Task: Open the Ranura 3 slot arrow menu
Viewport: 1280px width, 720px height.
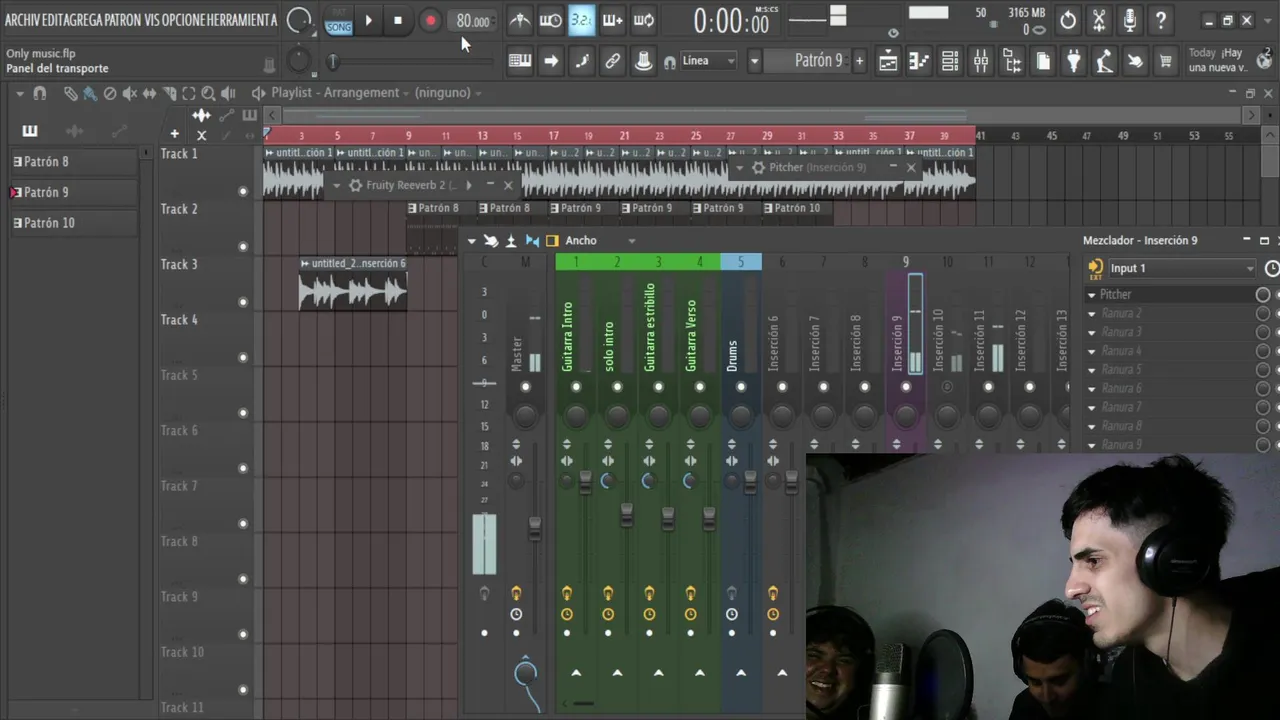Action: tap(1092, 332)
